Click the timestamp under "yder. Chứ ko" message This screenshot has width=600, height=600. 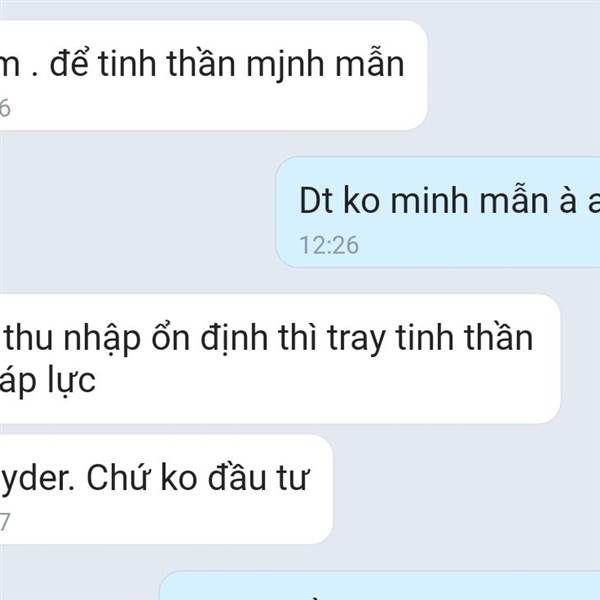4,522
